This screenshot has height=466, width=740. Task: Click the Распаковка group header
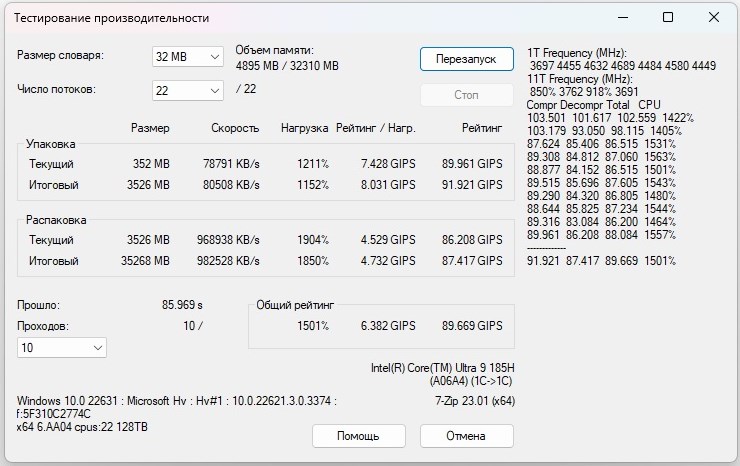(x=56, y=220)
